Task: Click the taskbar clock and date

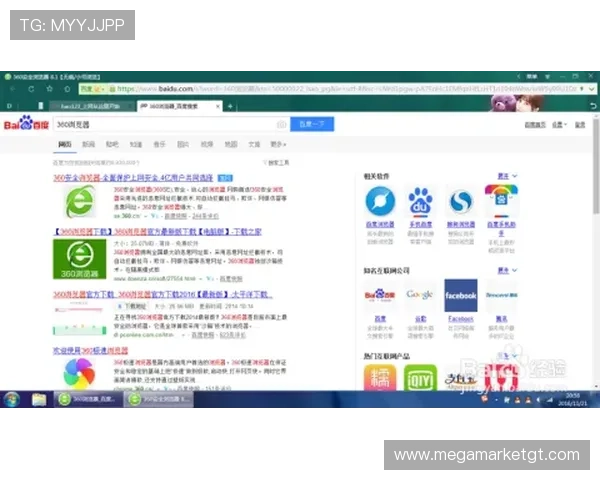Action: click(x=572, y=399)
